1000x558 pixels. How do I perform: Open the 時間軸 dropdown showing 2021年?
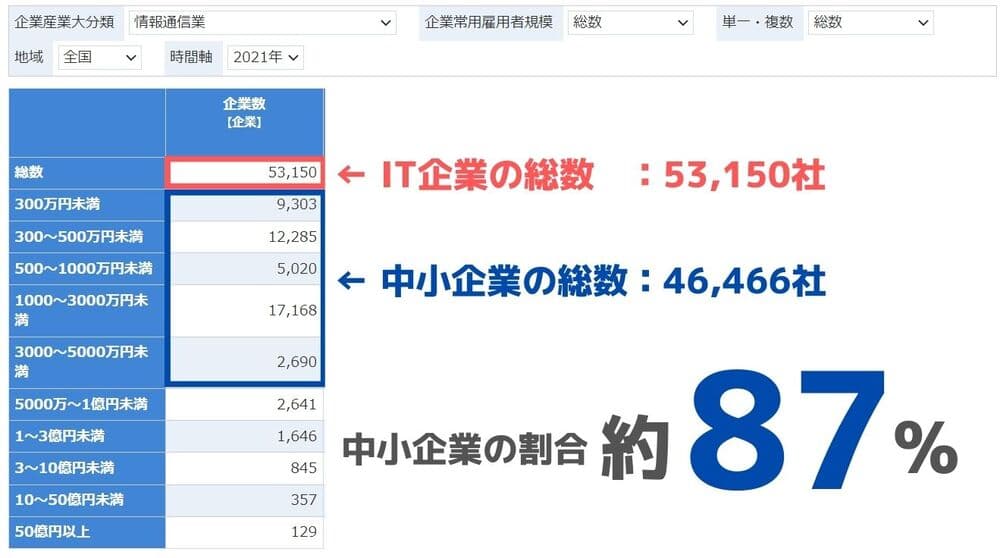[x=265, y=57]
